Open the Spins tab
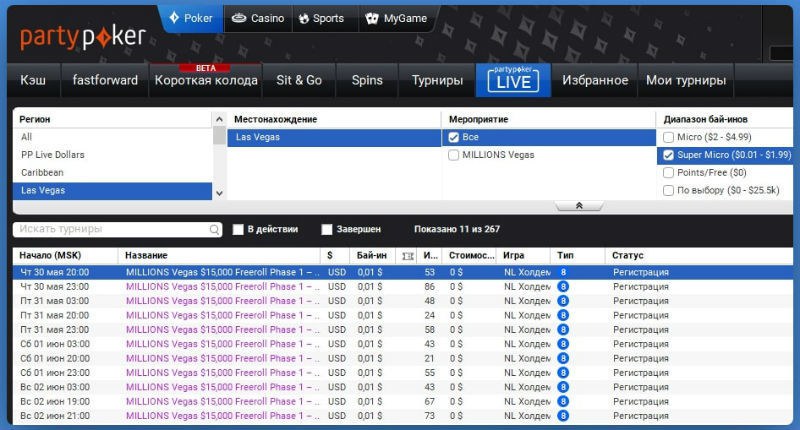Screen dimensions: 800x430 (367, 80)
